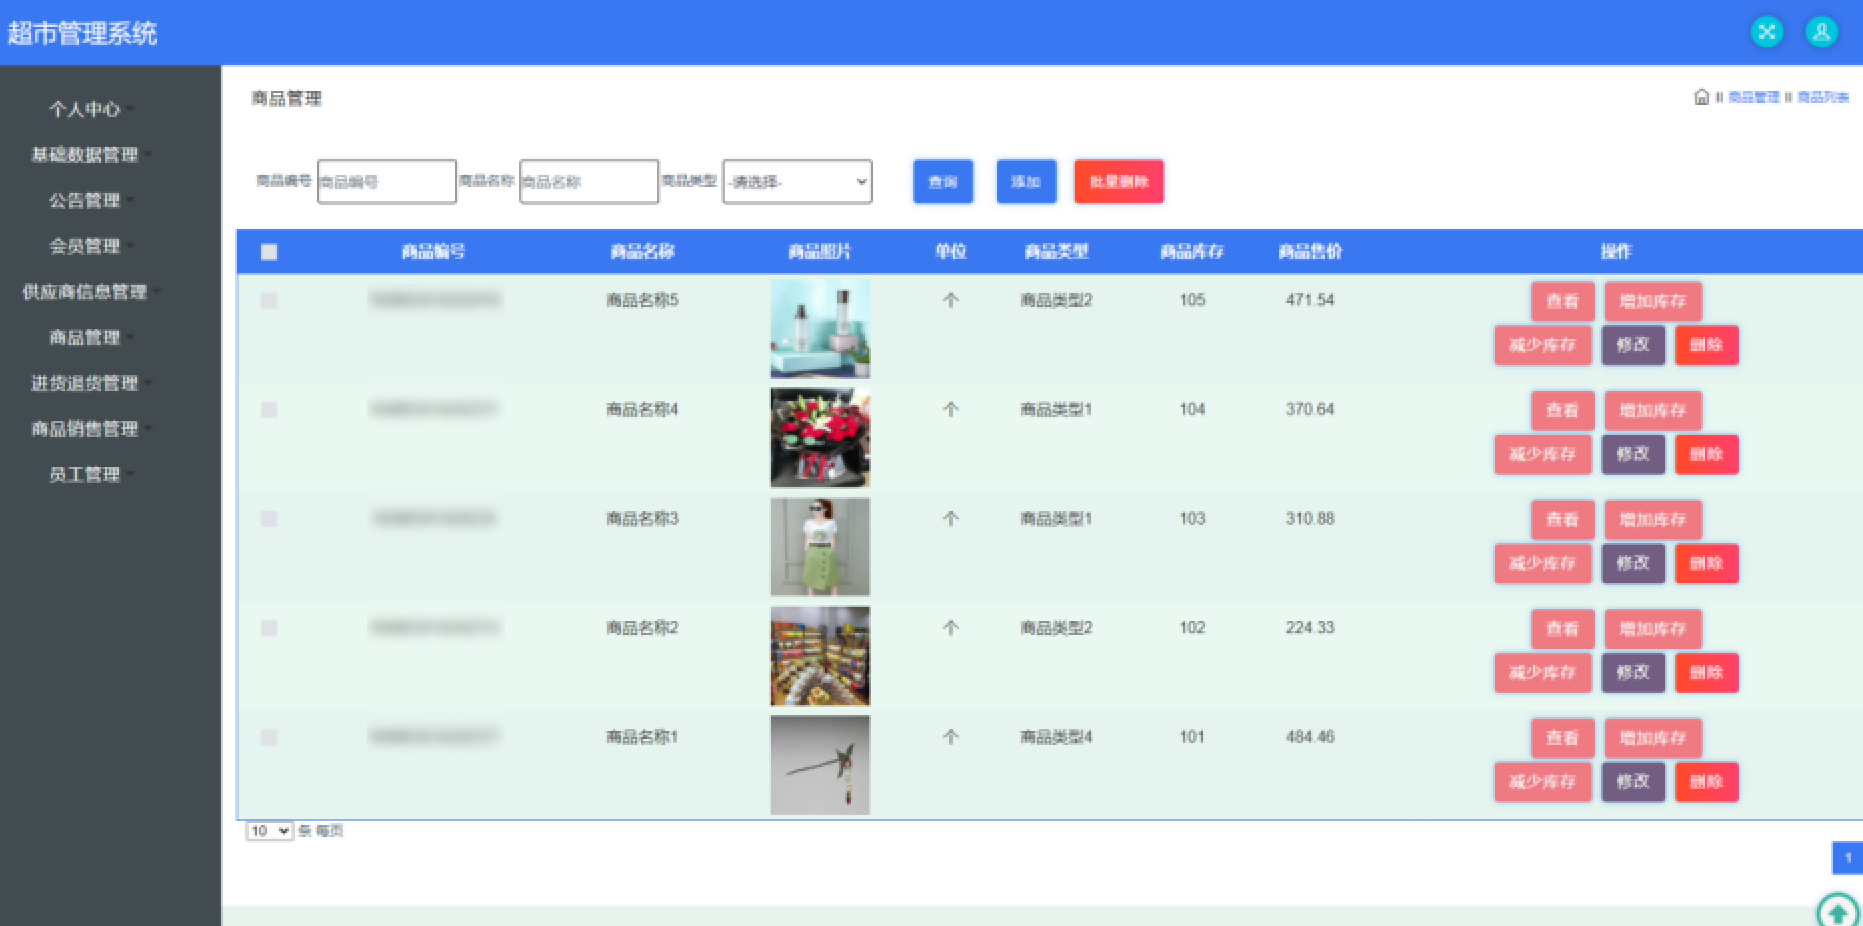The height and width of the screenshot is (926, 1863).
Task: Click 查看 for 商品名称1
Action: [x=1562, y=738]
